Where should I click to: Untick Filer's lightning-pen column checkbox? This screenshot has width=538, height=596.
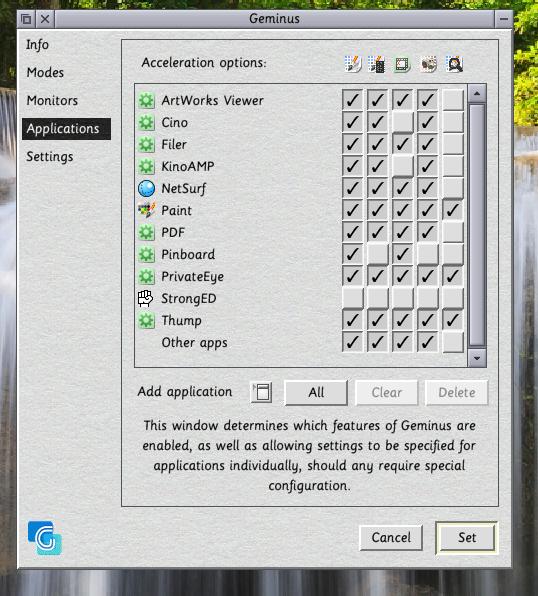tap(352, 144)
